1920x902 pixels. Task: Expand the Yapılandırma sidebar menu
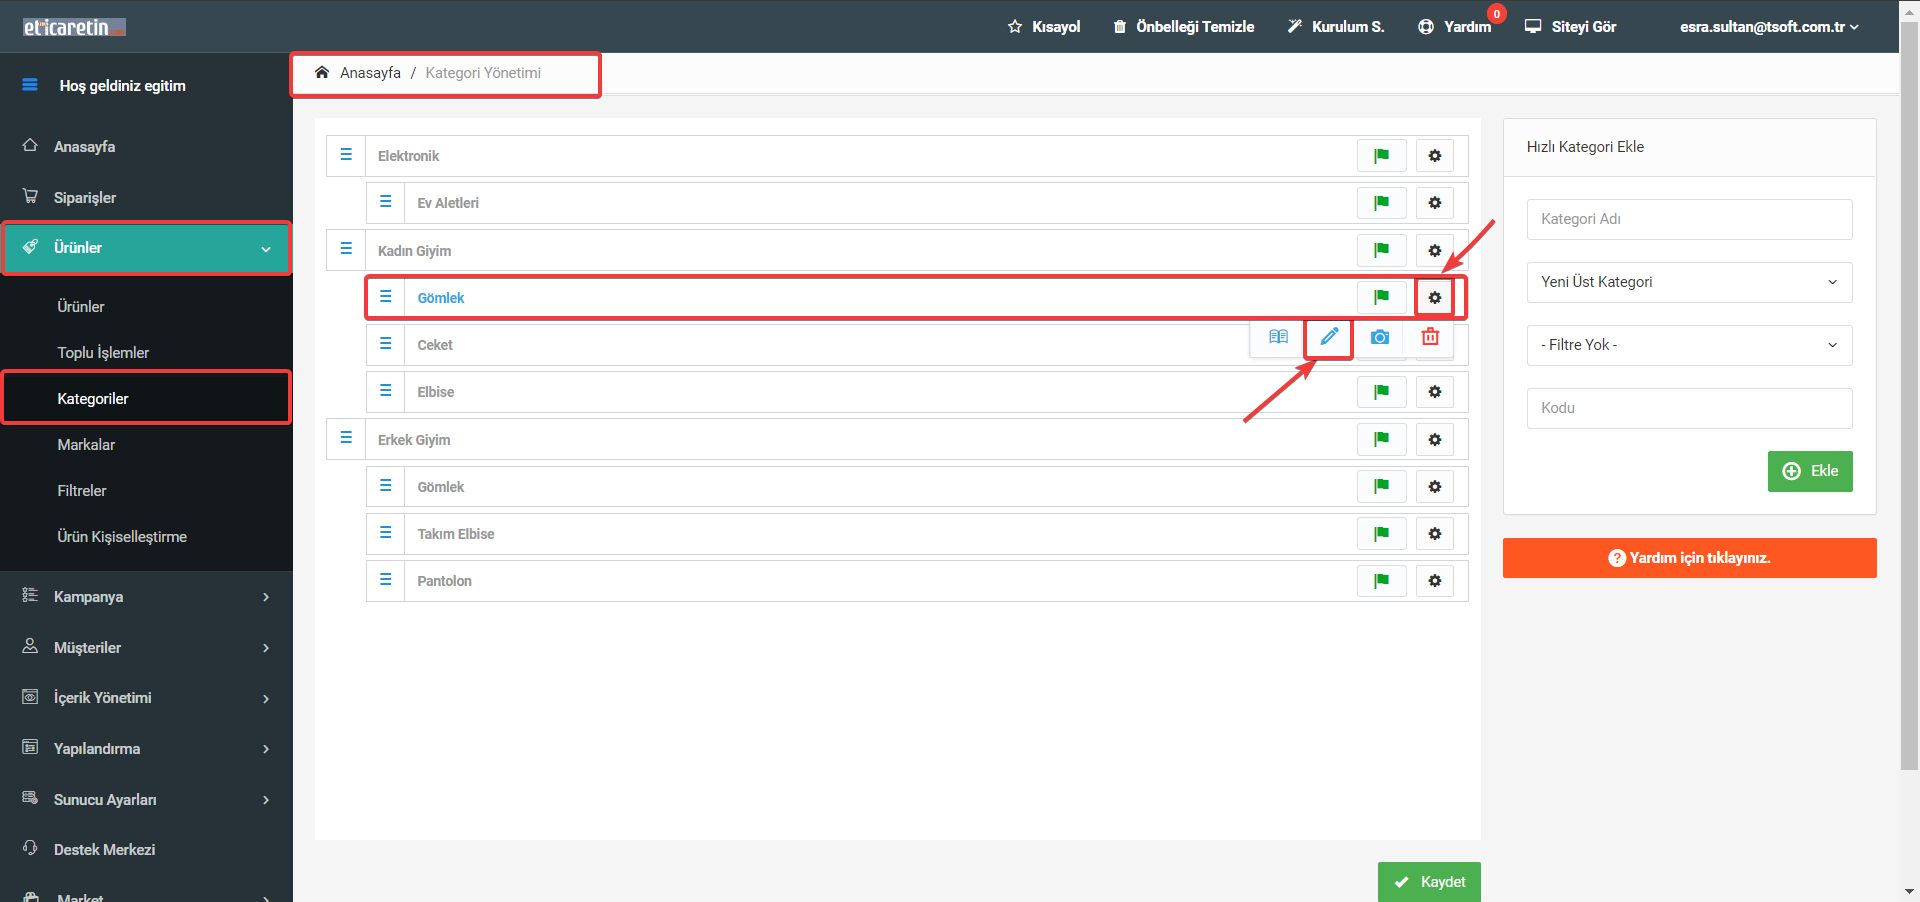(146, 749)
